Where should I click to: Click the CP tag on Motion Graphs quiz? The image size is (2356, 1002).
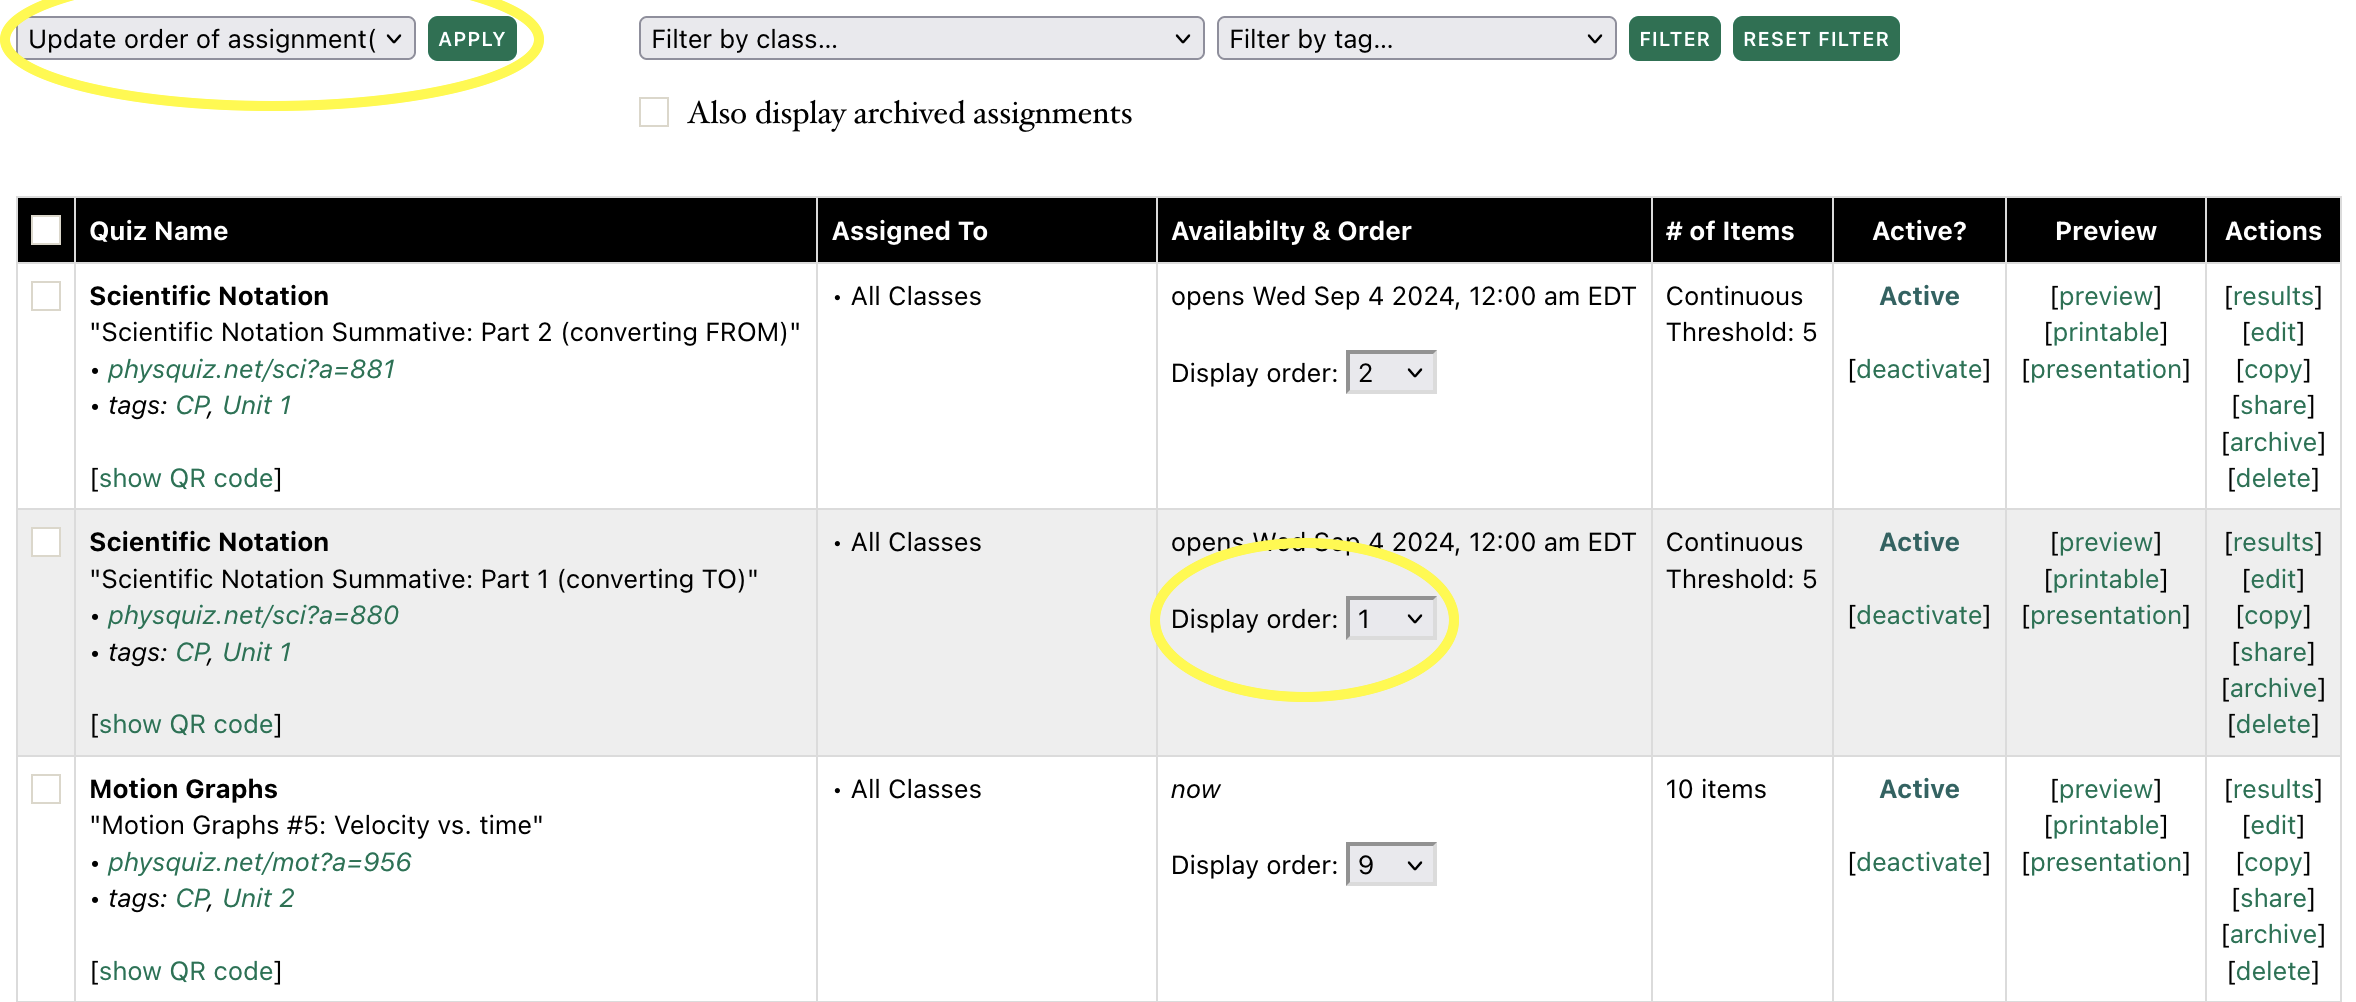192,898
